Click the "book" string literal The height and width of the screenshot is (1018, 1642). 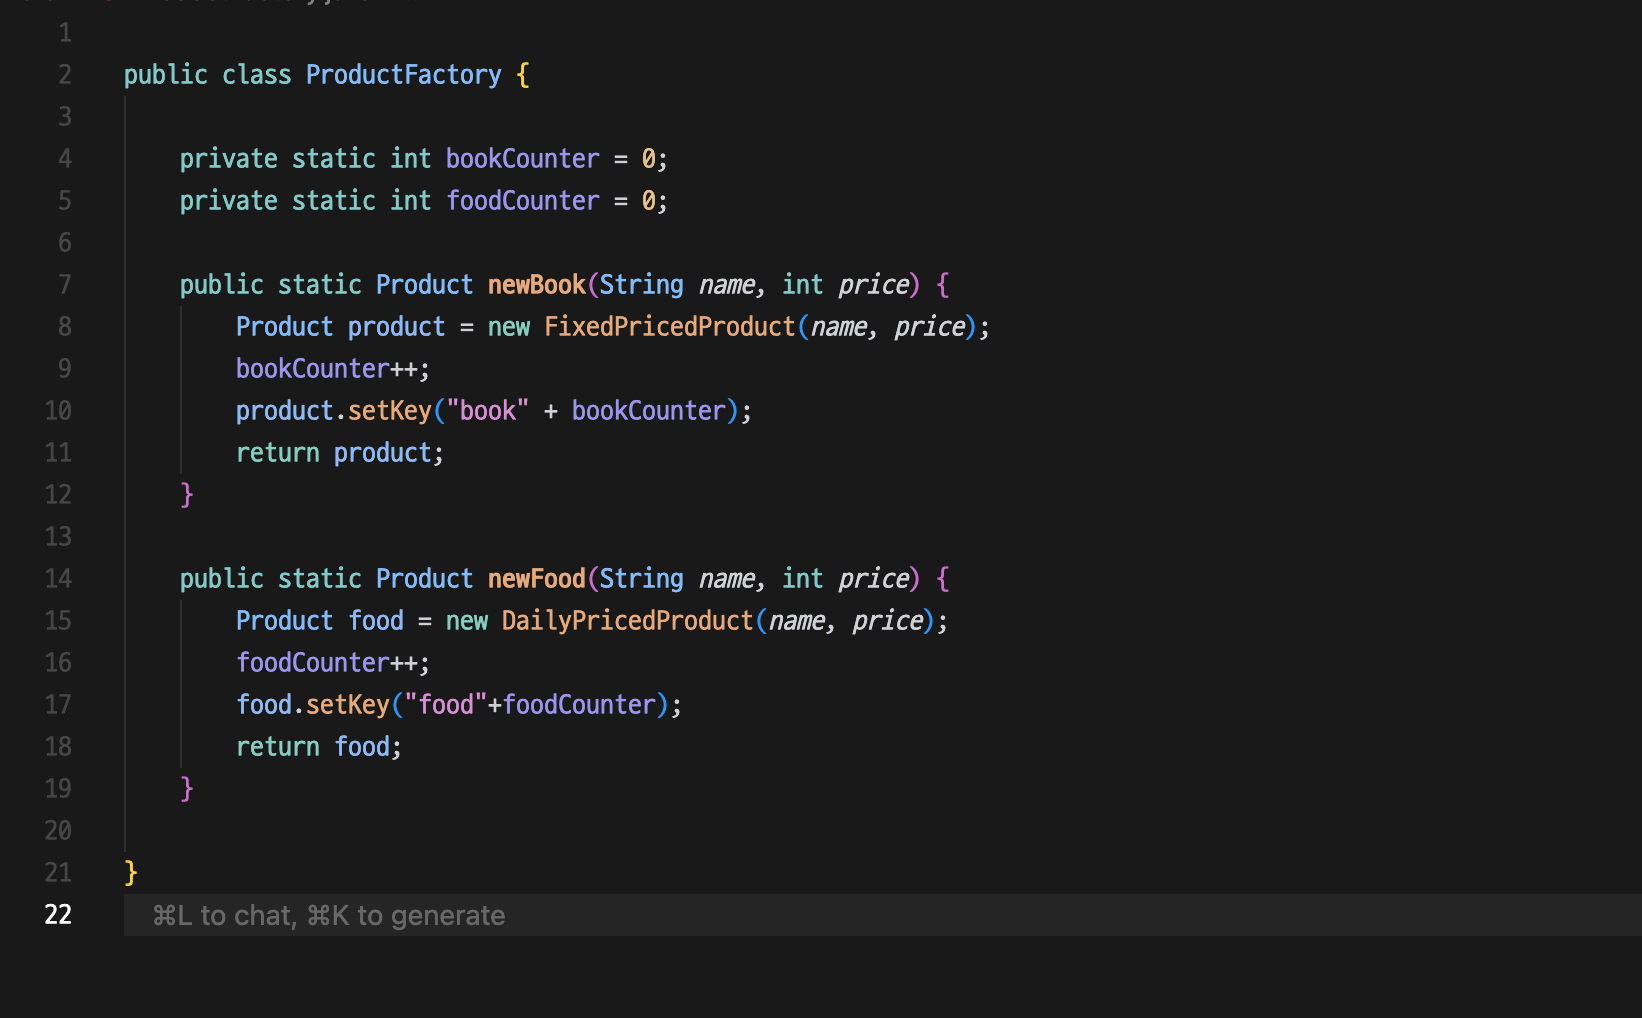[488, 411]
